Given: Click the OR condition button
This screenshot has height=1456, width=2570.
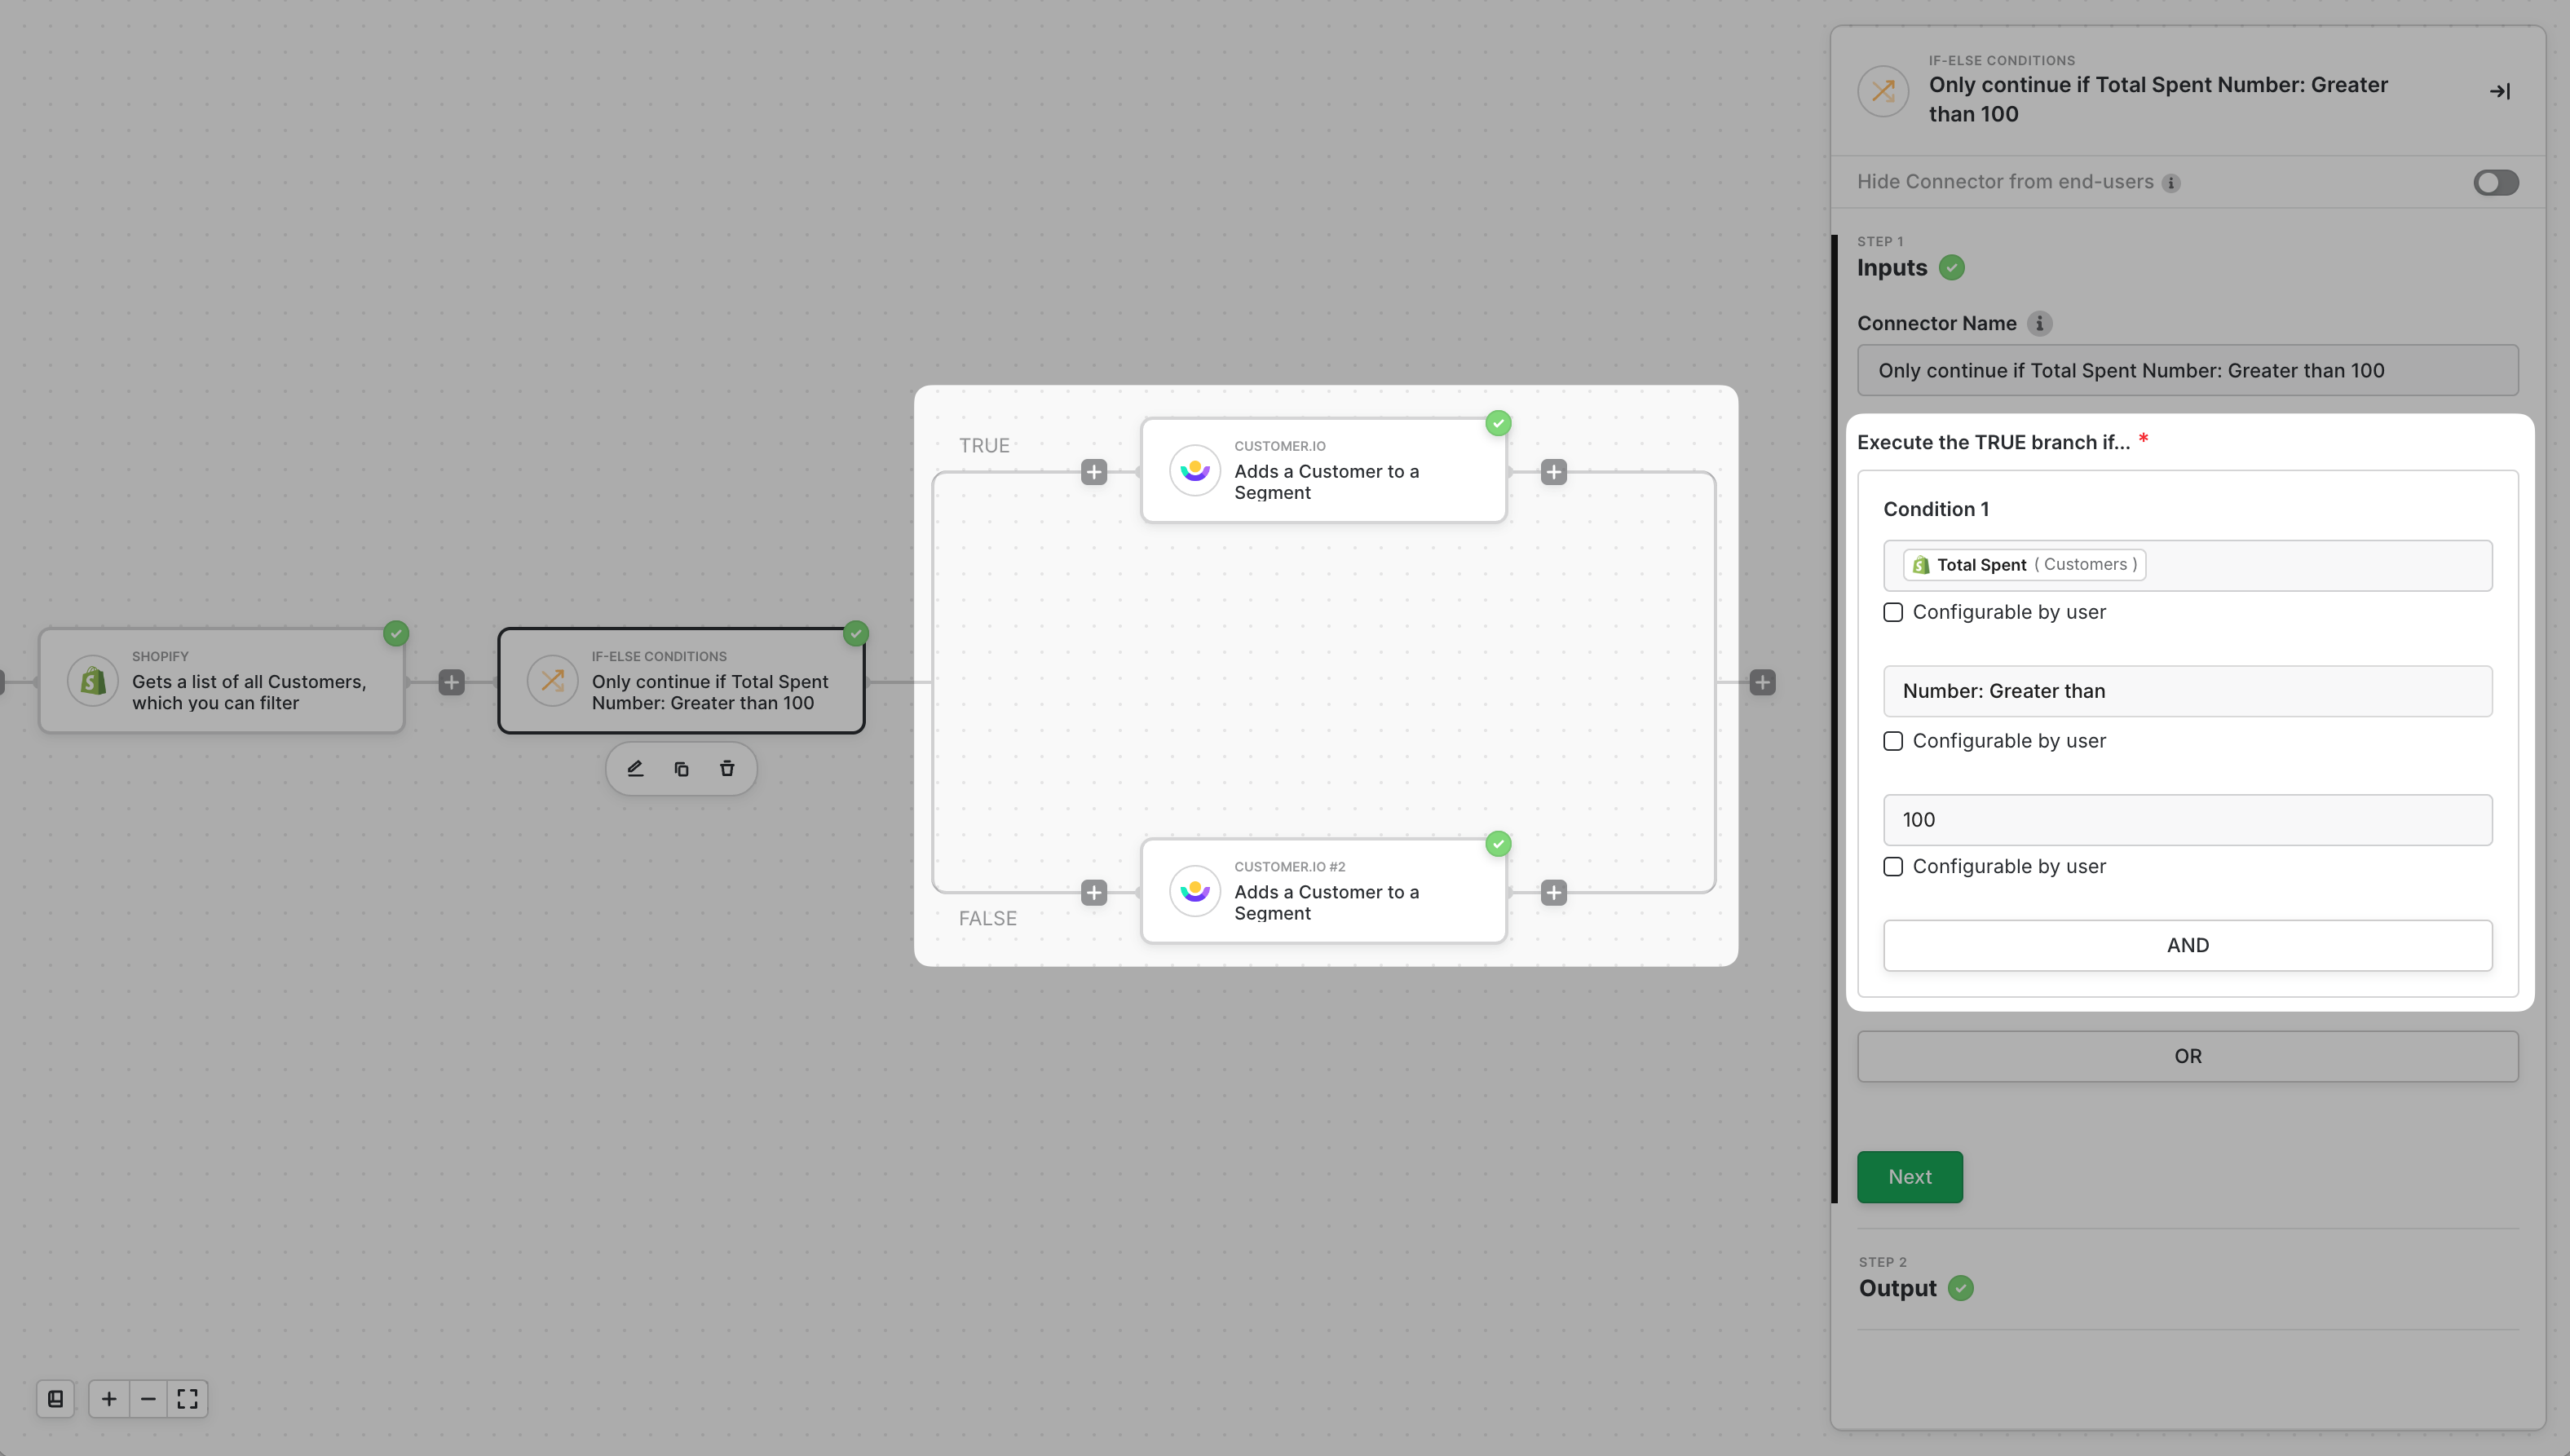Looking at the screenshot, I should (2187, 1056).
